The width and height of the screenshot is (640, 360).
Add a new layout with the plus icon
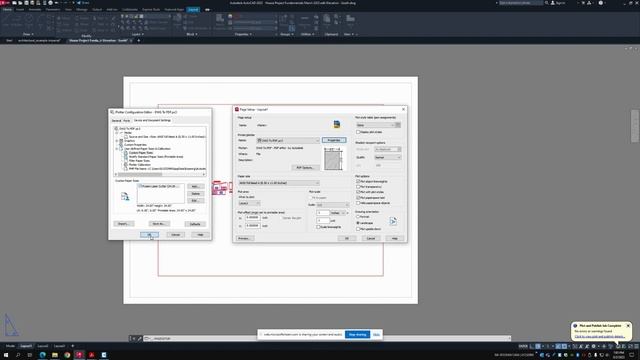tap(73, 346)
